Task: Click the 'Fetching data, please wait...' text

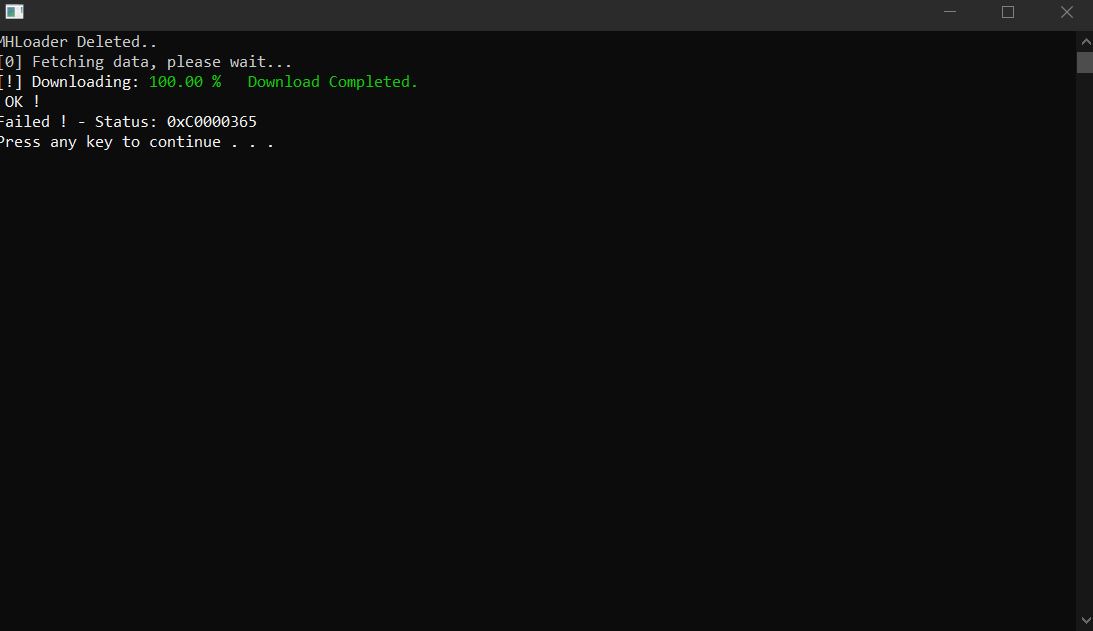Action: (x=162, y=62)
